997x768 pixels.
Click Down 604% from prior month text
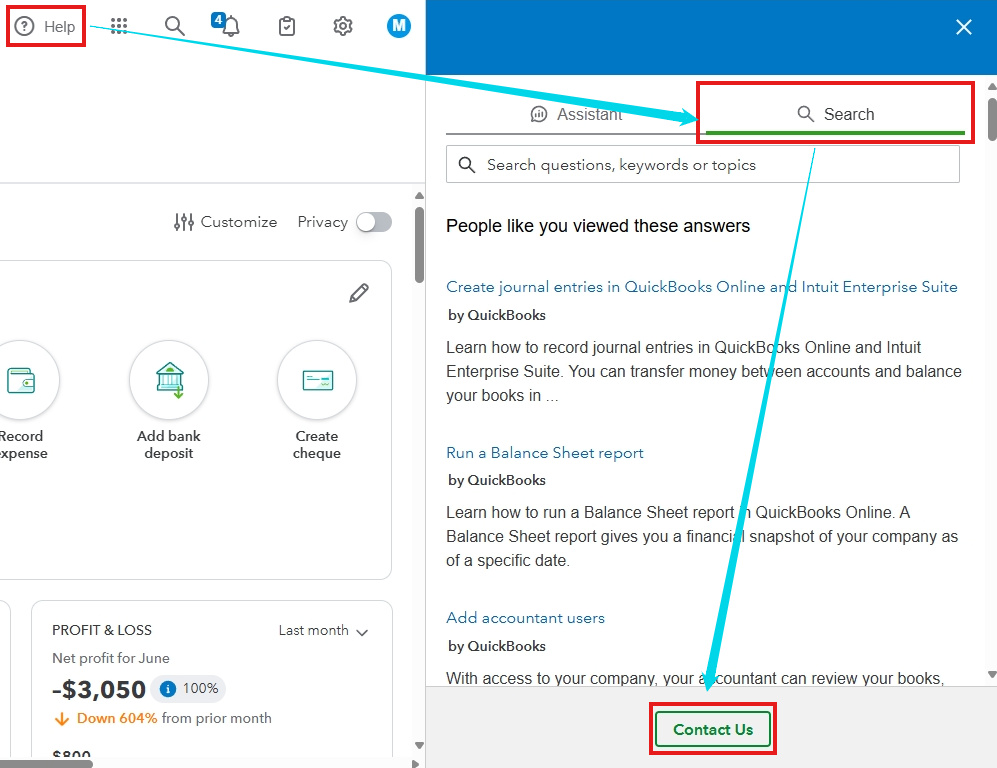click(174, 718)
